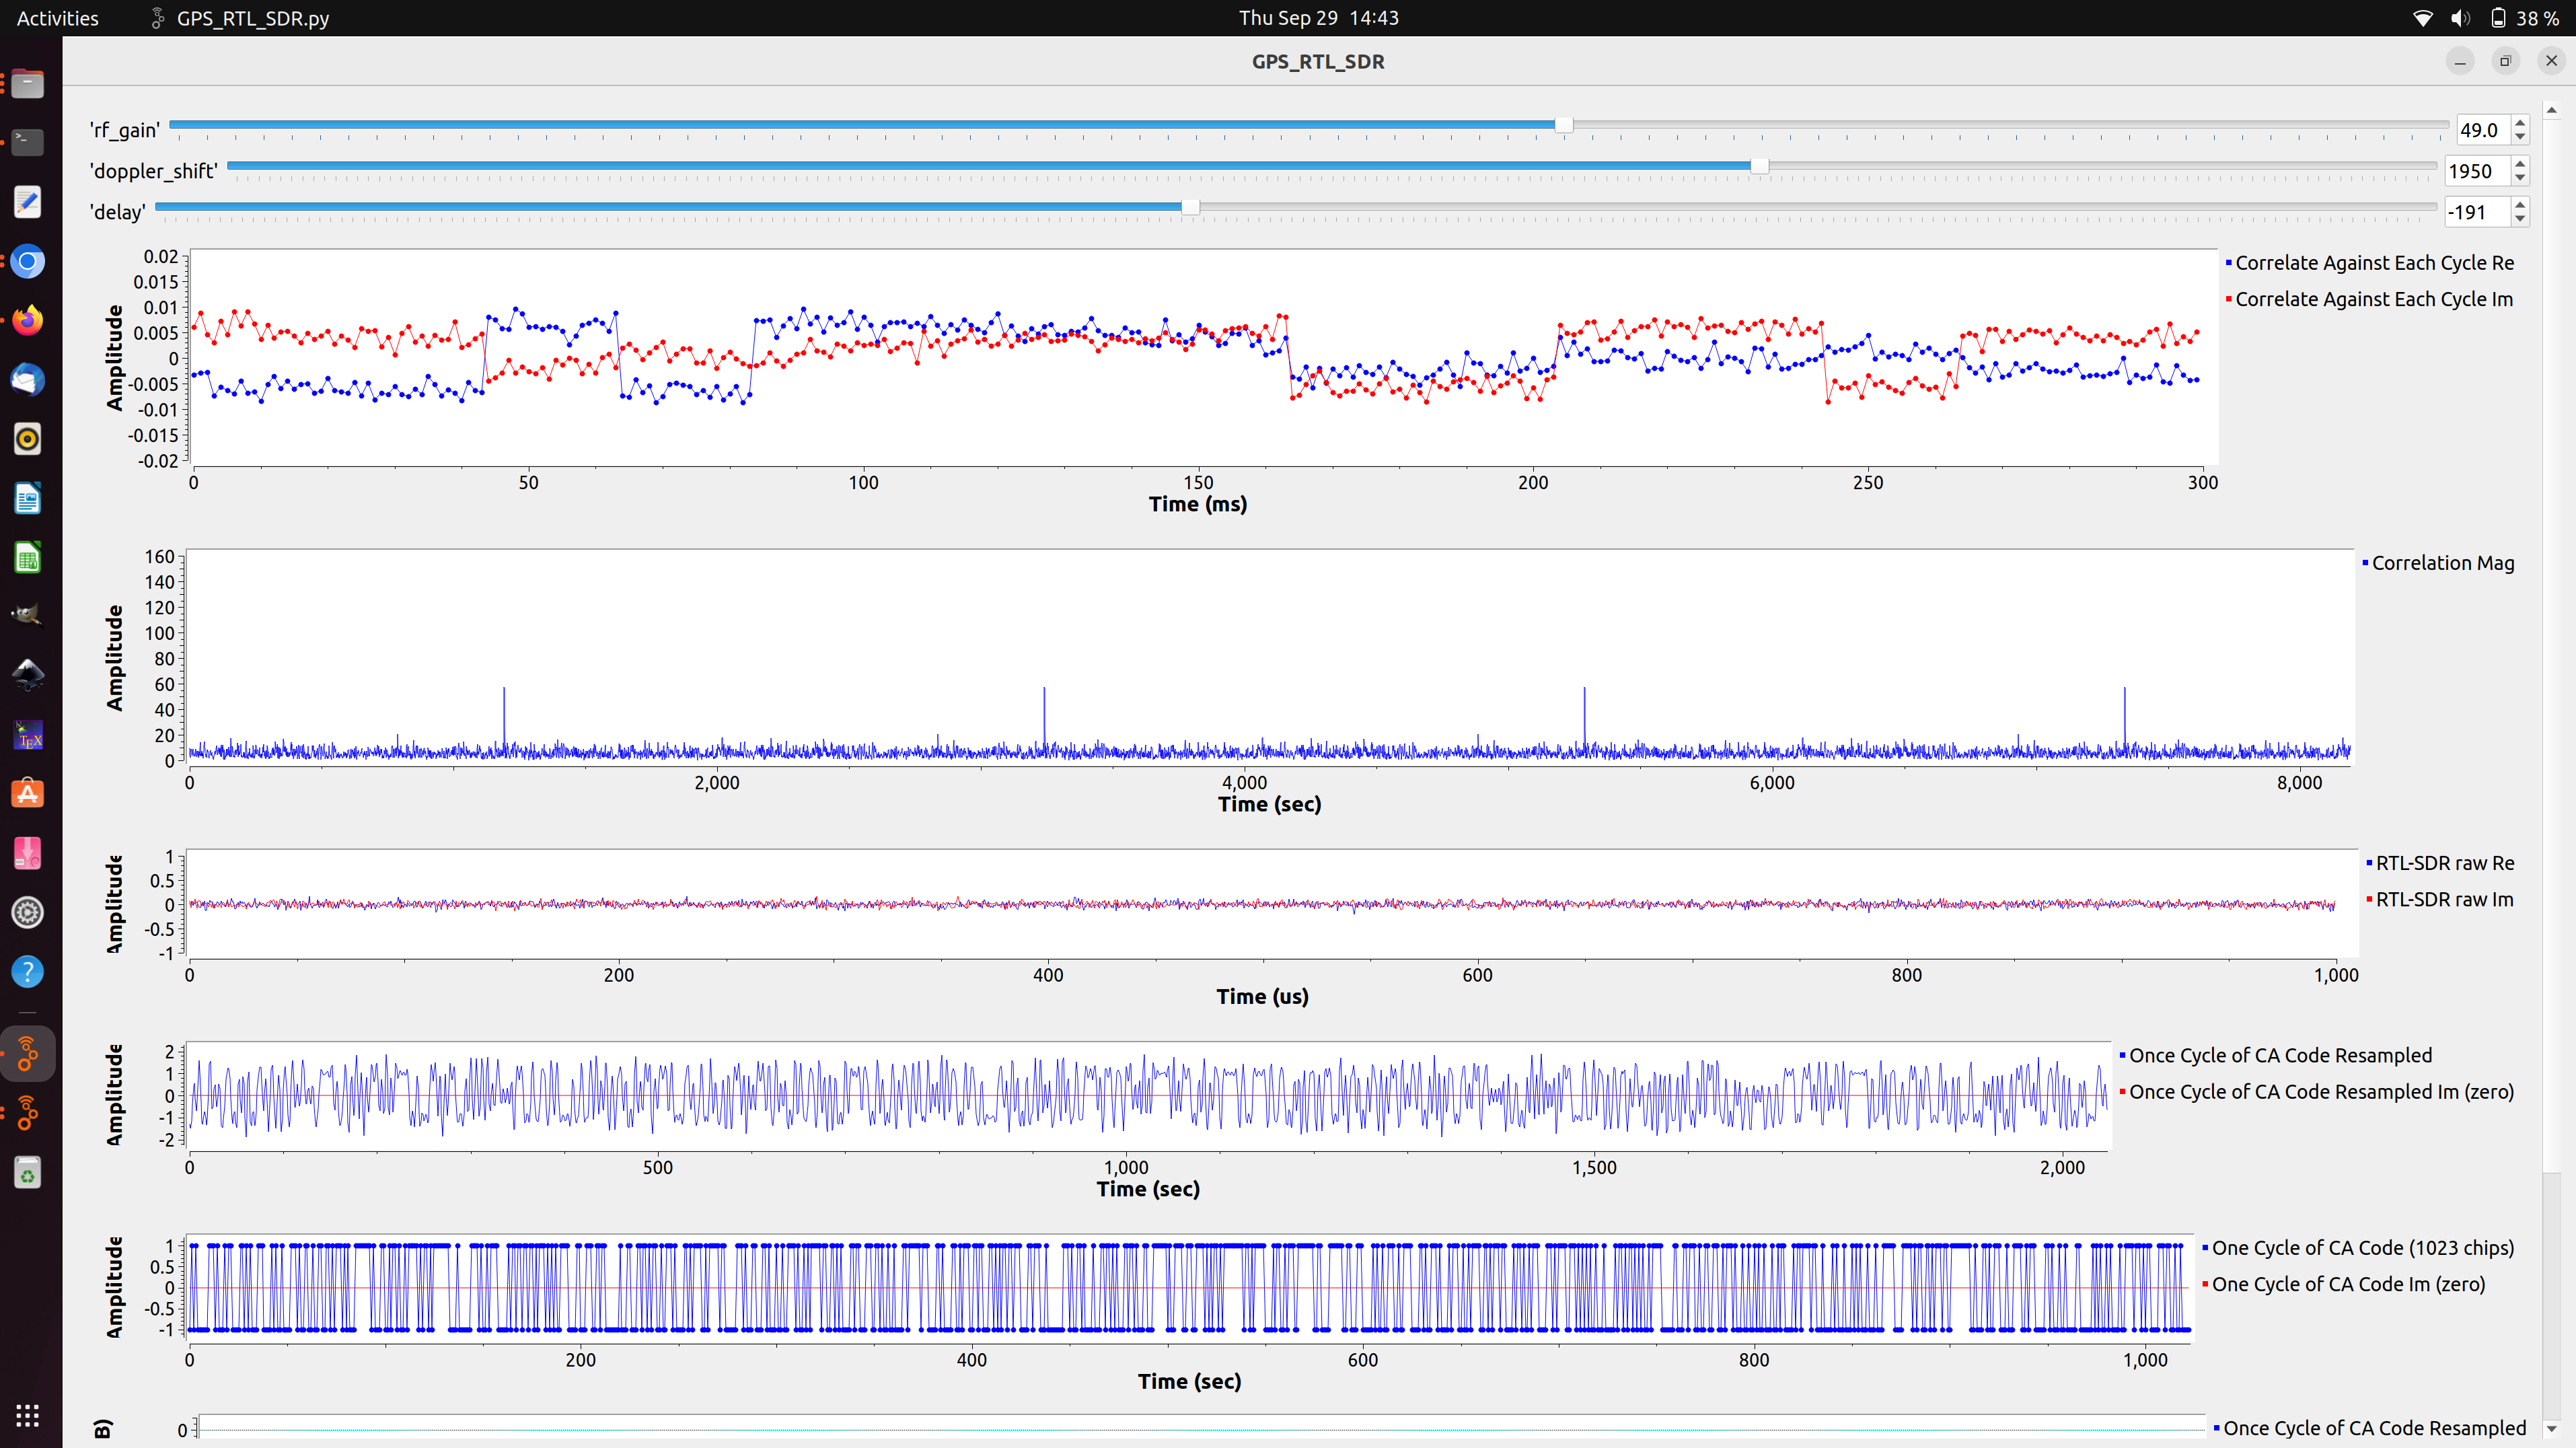Image resolution: width=2576 pixels, height=1448 pixels.
Task: Decrease doppler_shift with the down stepper arrow
Action: point(2520,178)
